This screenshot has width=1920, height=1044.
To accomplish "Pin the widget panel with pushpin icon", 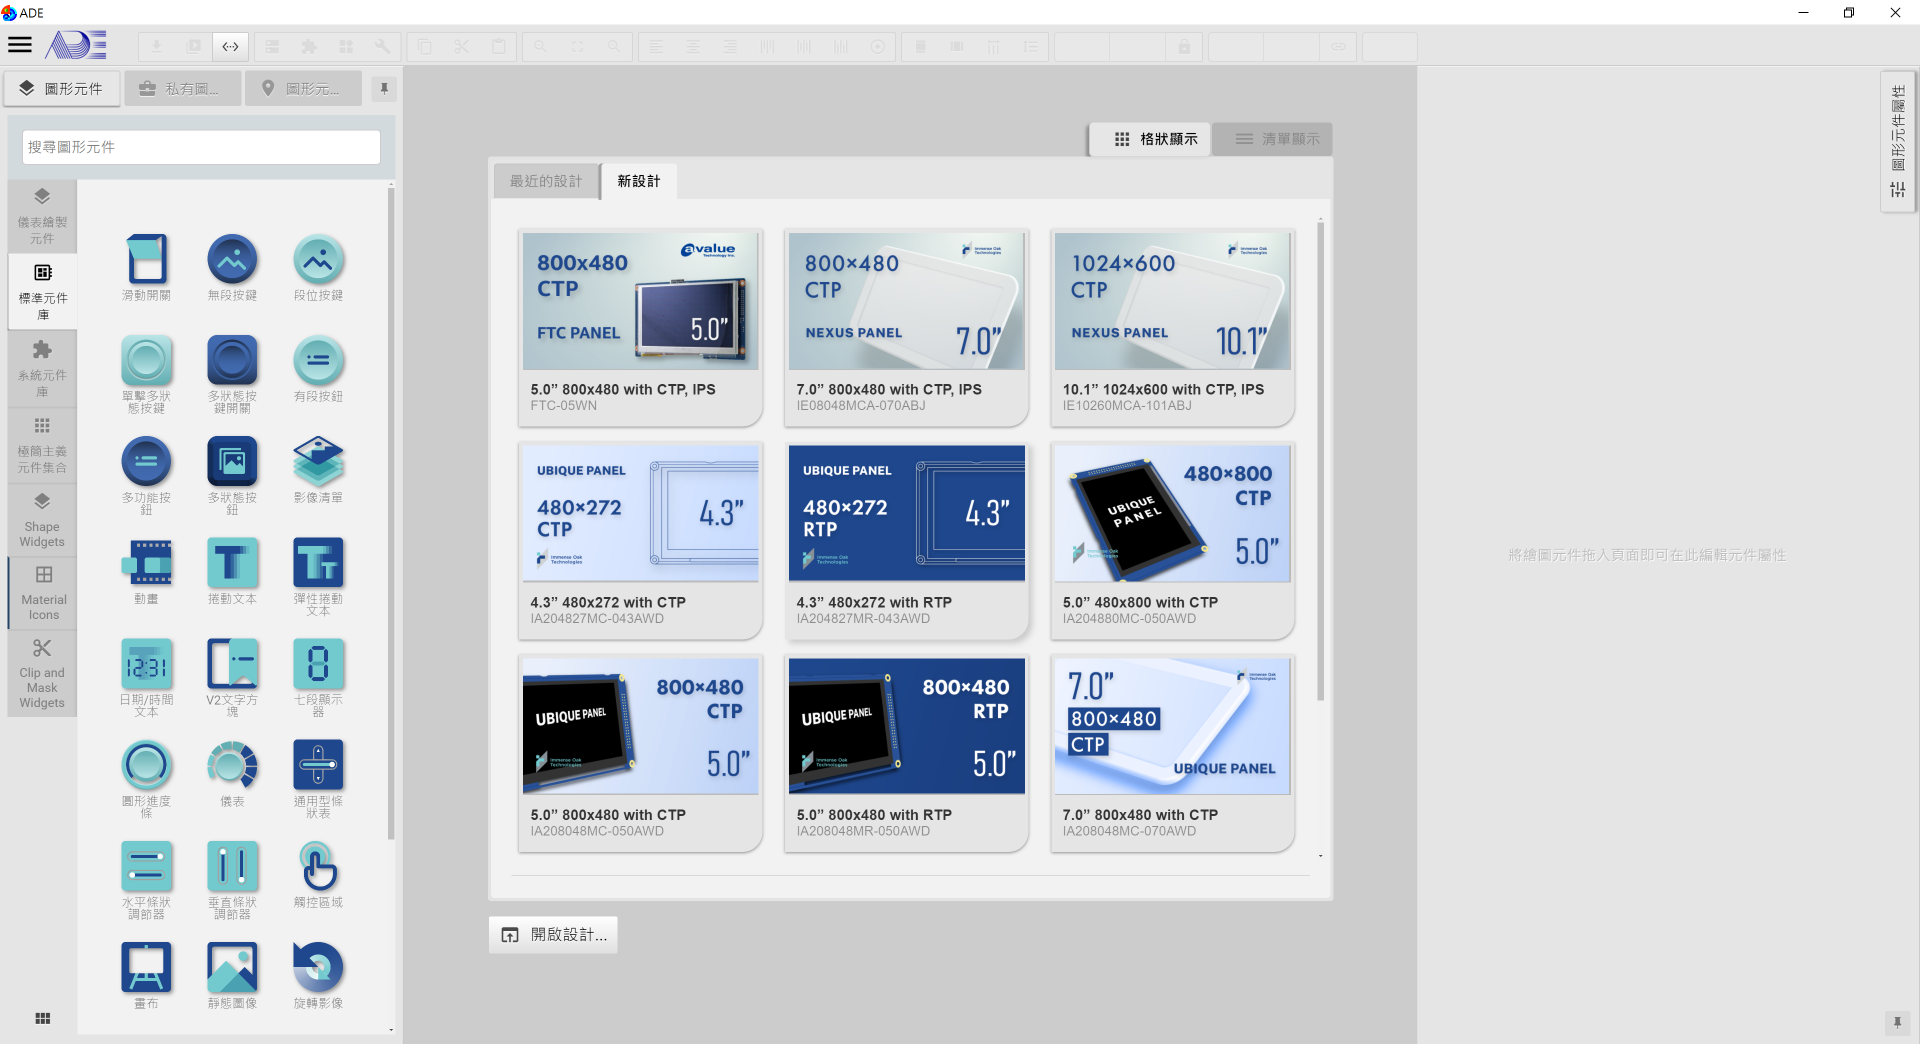I will (x=383, y=89).
